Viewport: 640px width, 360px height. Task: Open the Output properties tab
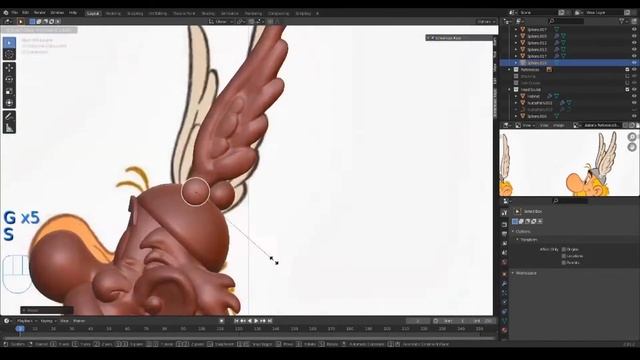coord(504,234)
